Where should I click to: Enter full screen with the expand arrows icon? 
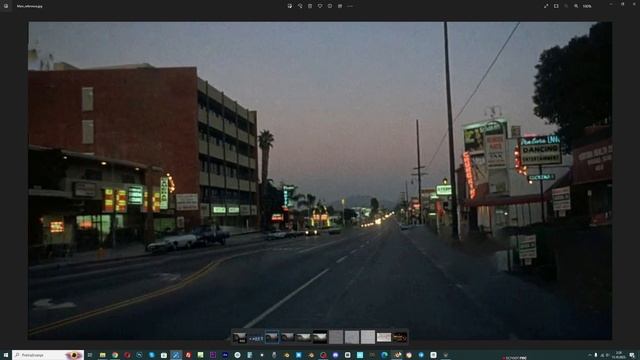pos(546,6)
